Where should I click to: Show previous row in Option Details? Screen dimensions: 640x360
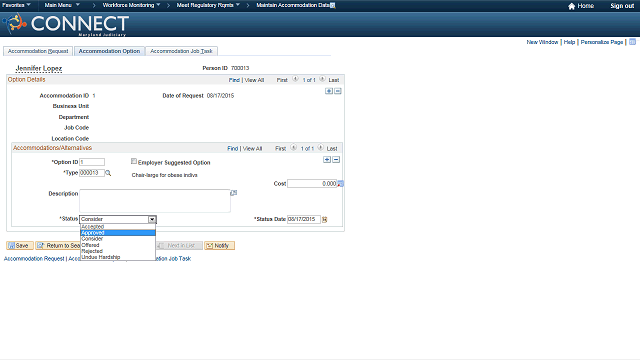click(x=296, y=79)
